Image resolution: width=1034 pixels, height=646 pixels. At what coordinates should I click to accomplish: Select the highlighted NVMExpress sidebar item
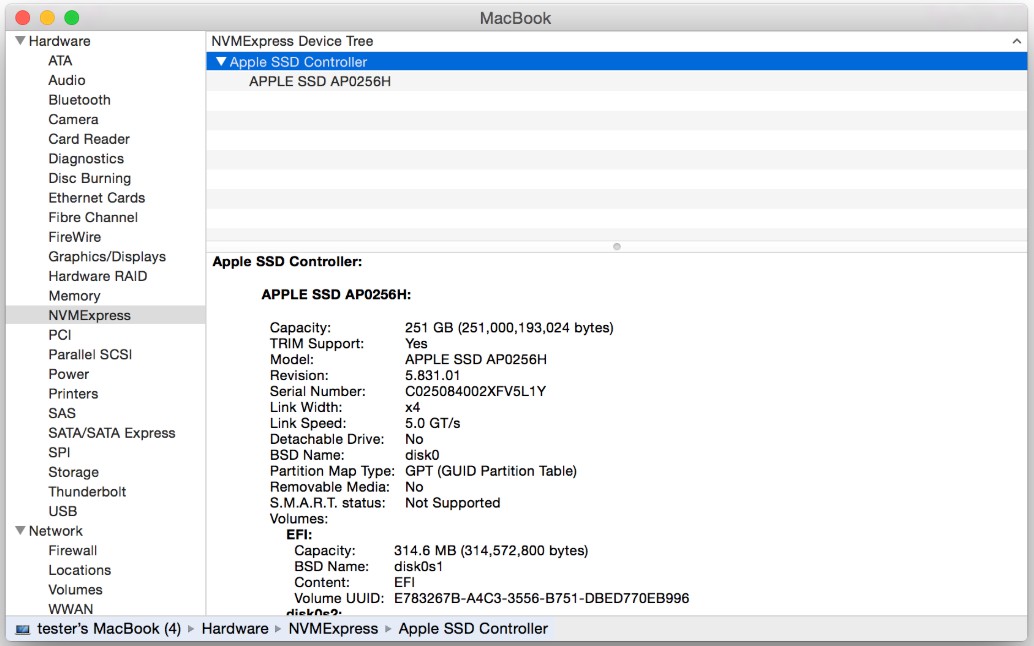106,315
